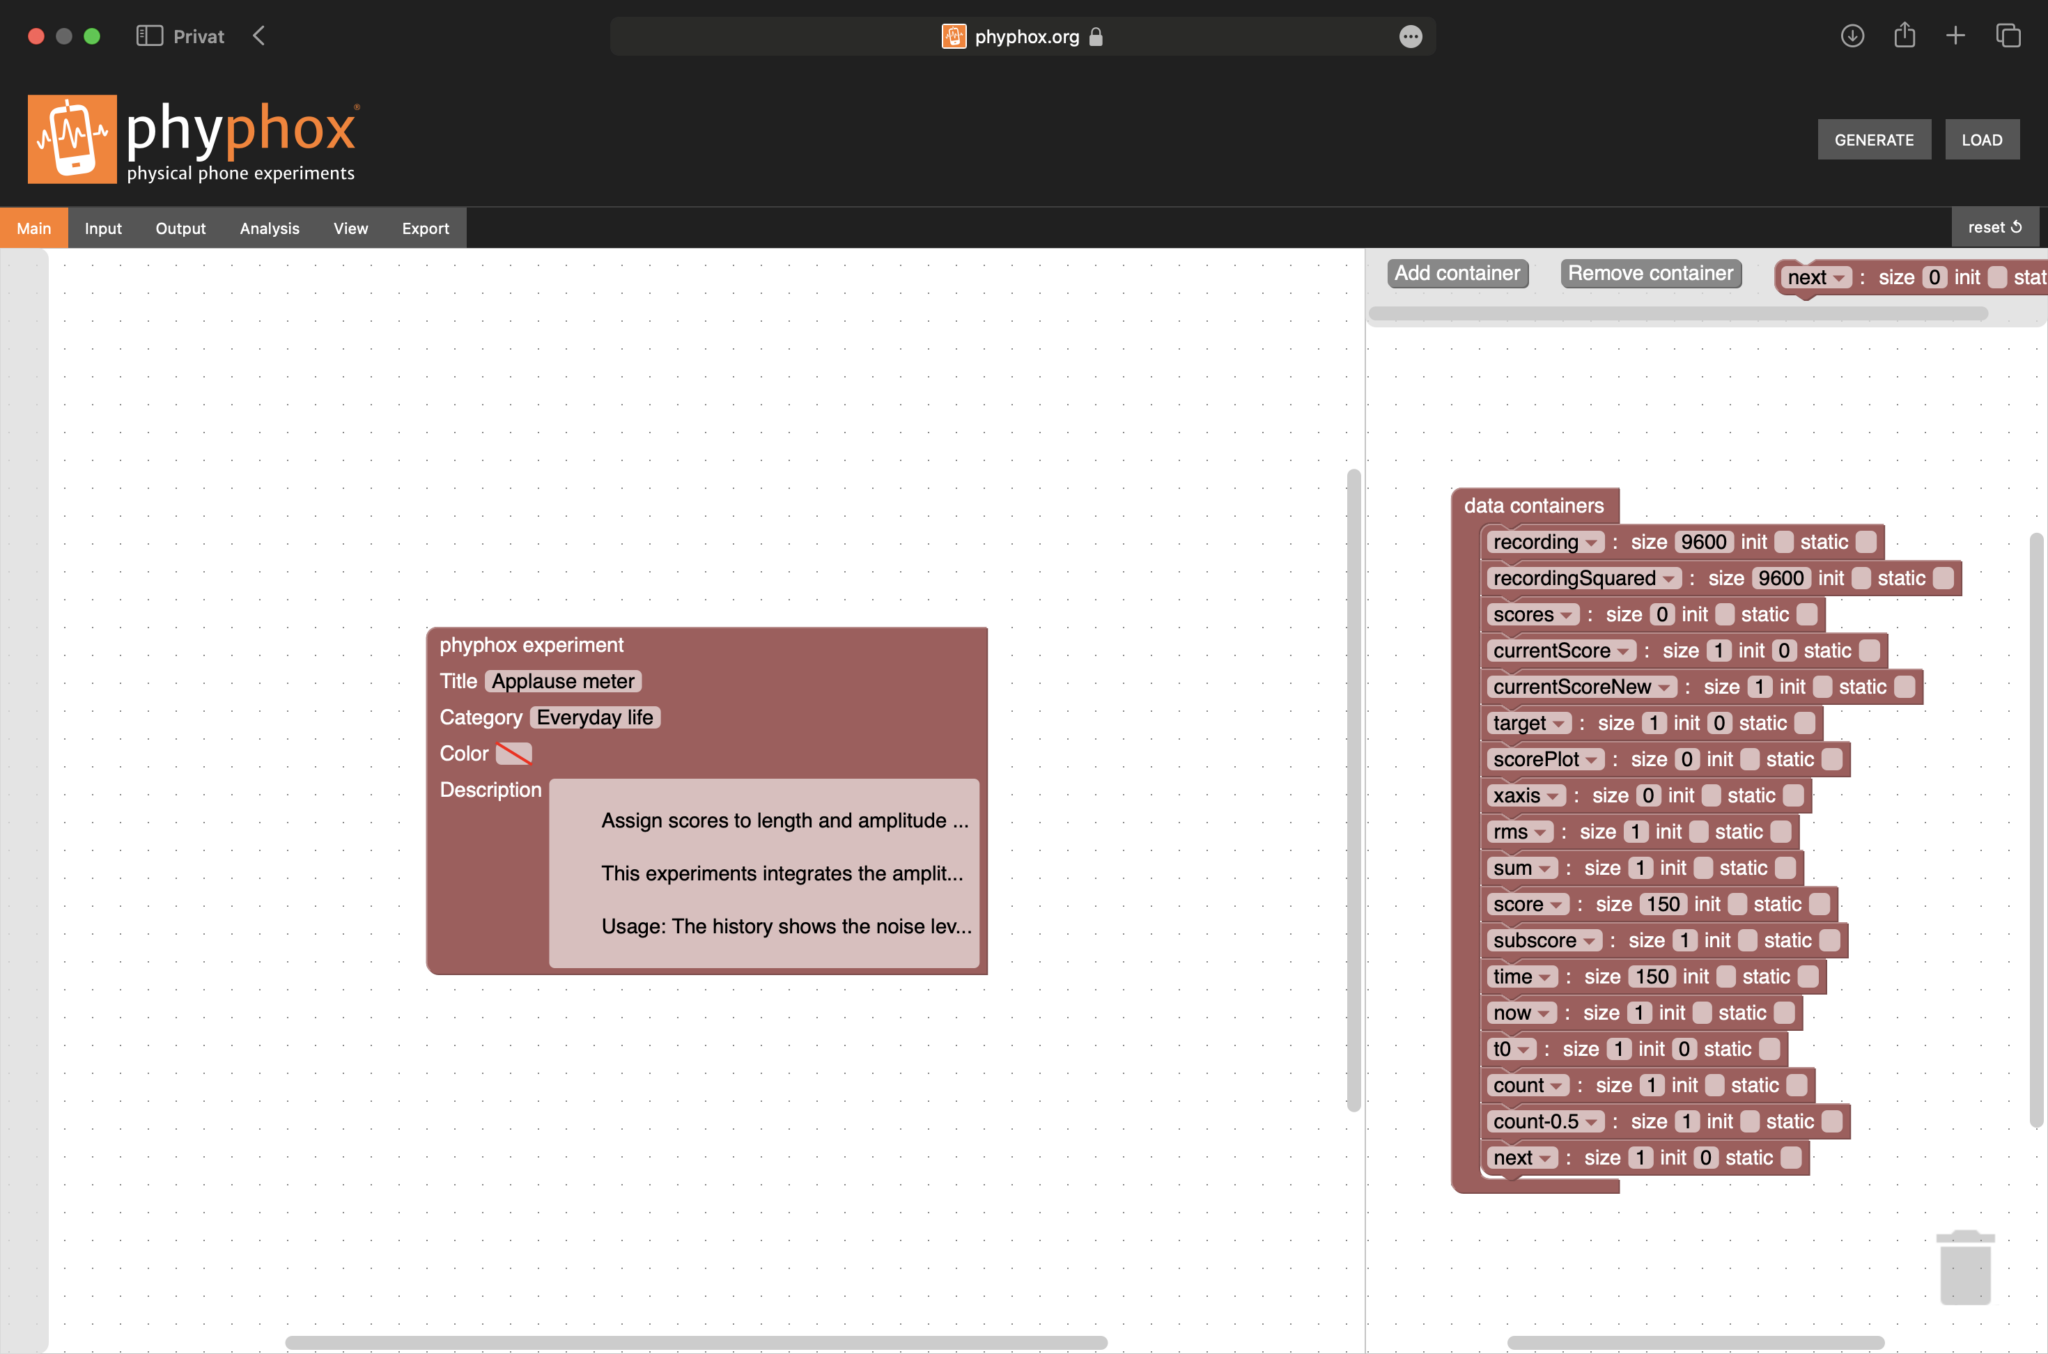Open Safari downloads via the download icon
Image resolution: width=2048 pixels, height=1354 pixels.
coord(1852,36)
